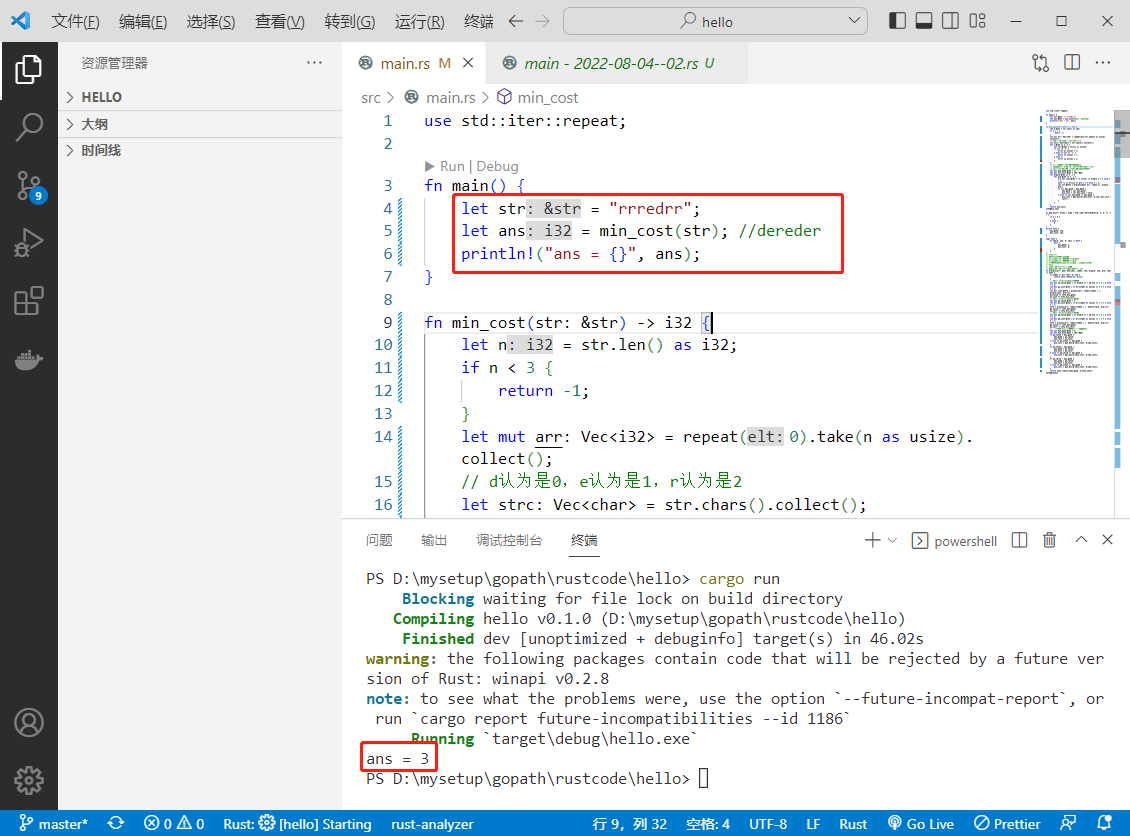Change end of line sequence LF

(x=813, y=824)
